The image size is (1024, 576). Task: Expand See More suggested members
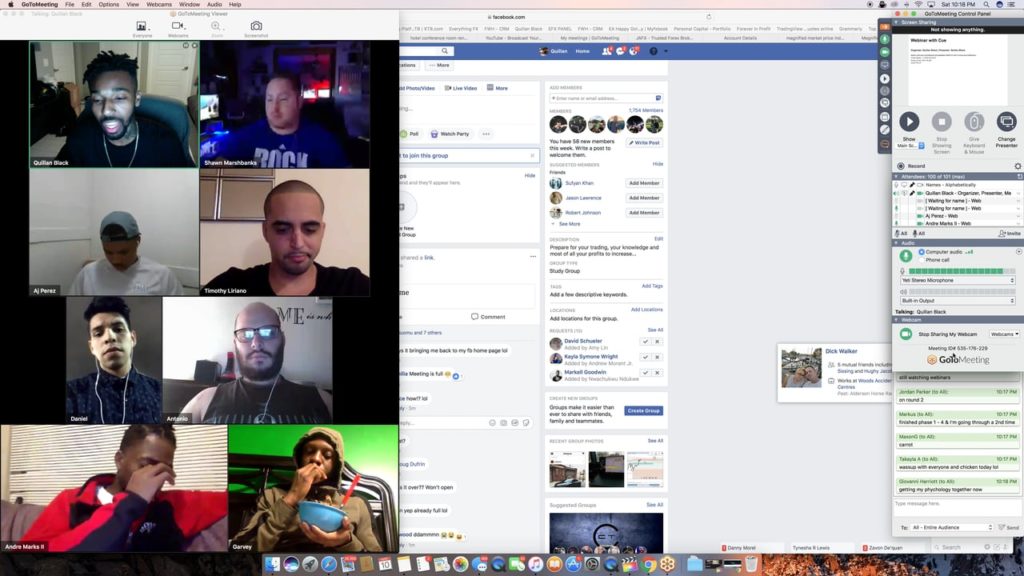pos(569,224)
